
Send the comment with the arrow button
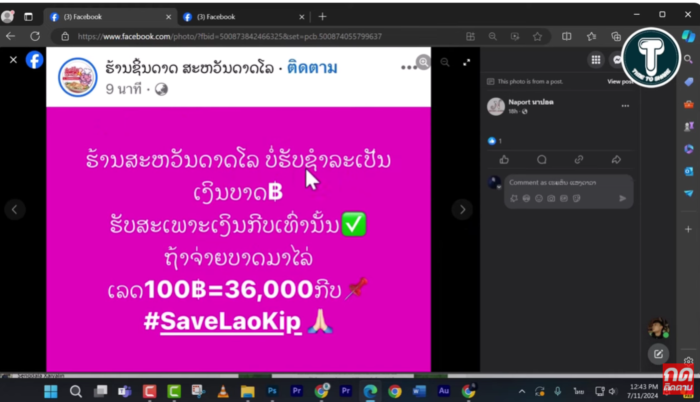click(x=622, y=198)
